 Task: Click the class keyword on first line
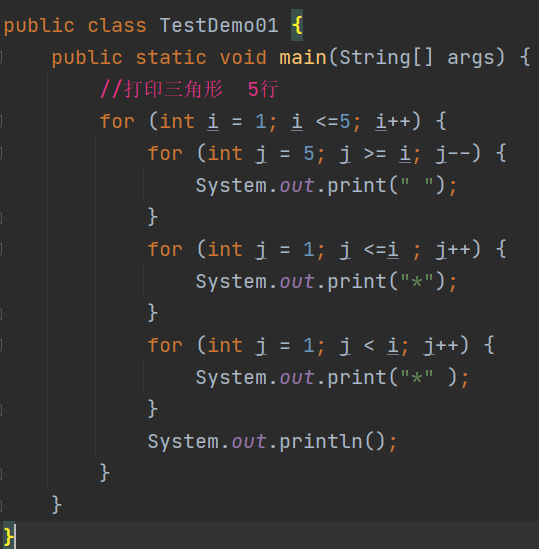(x=117, y=26)
